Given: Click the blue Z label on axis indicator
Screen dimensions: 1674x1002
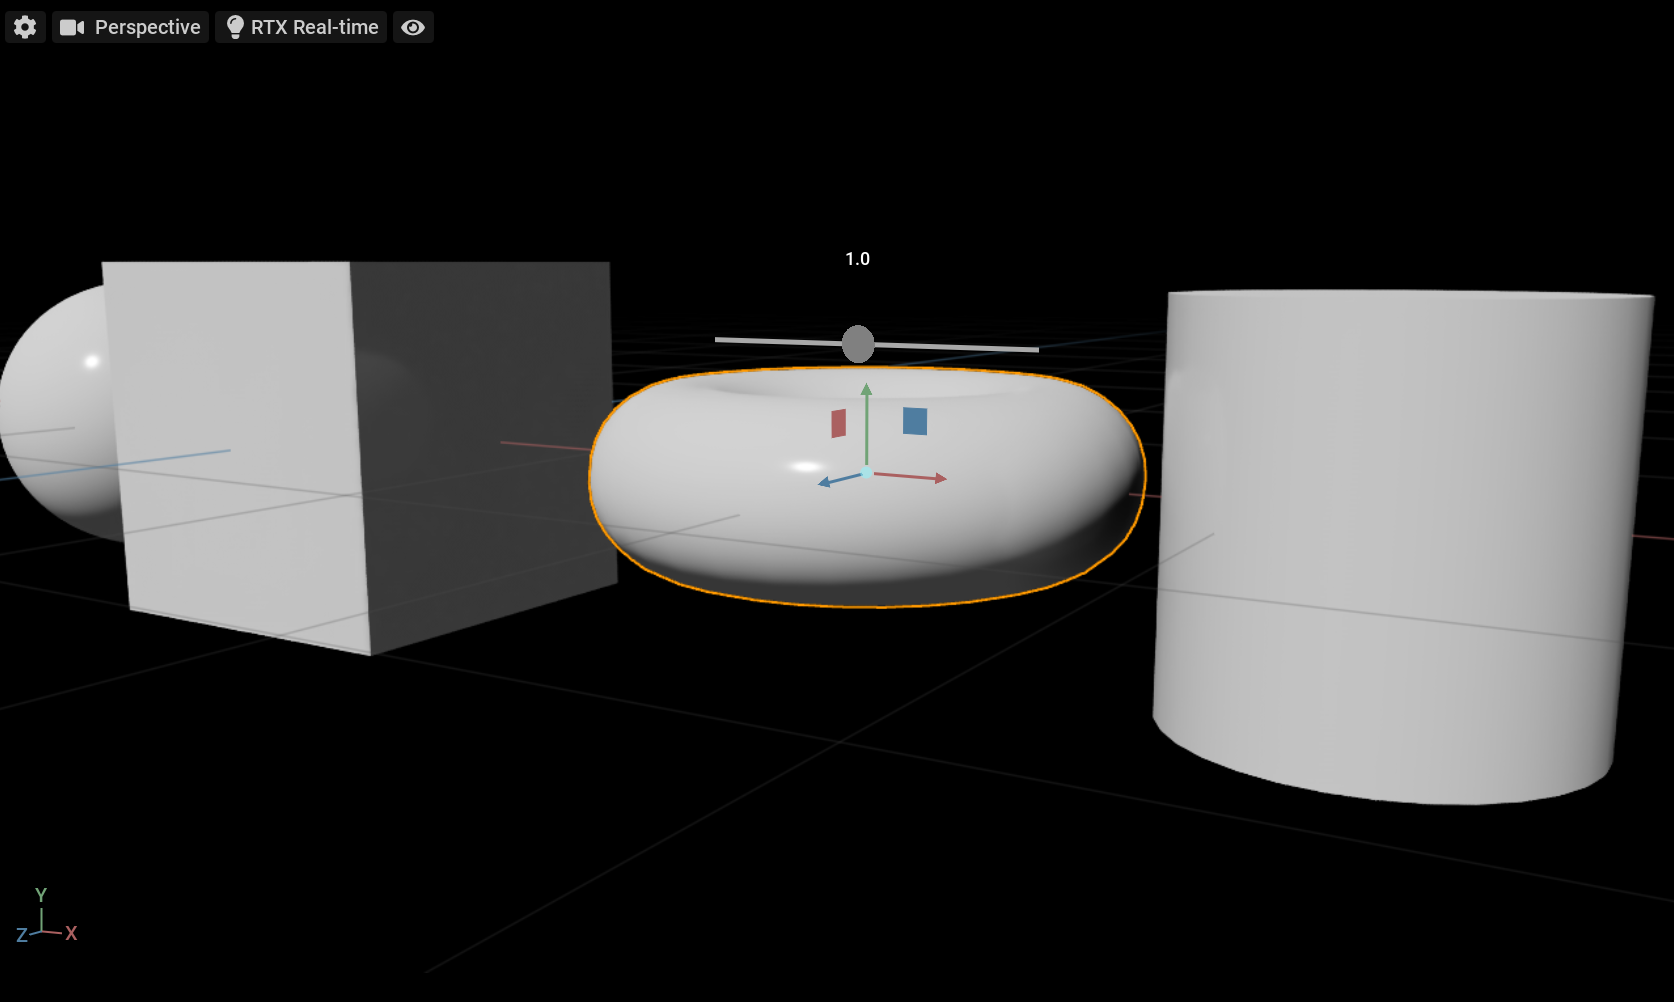Looking at the screenshot, I should point(22,936).
